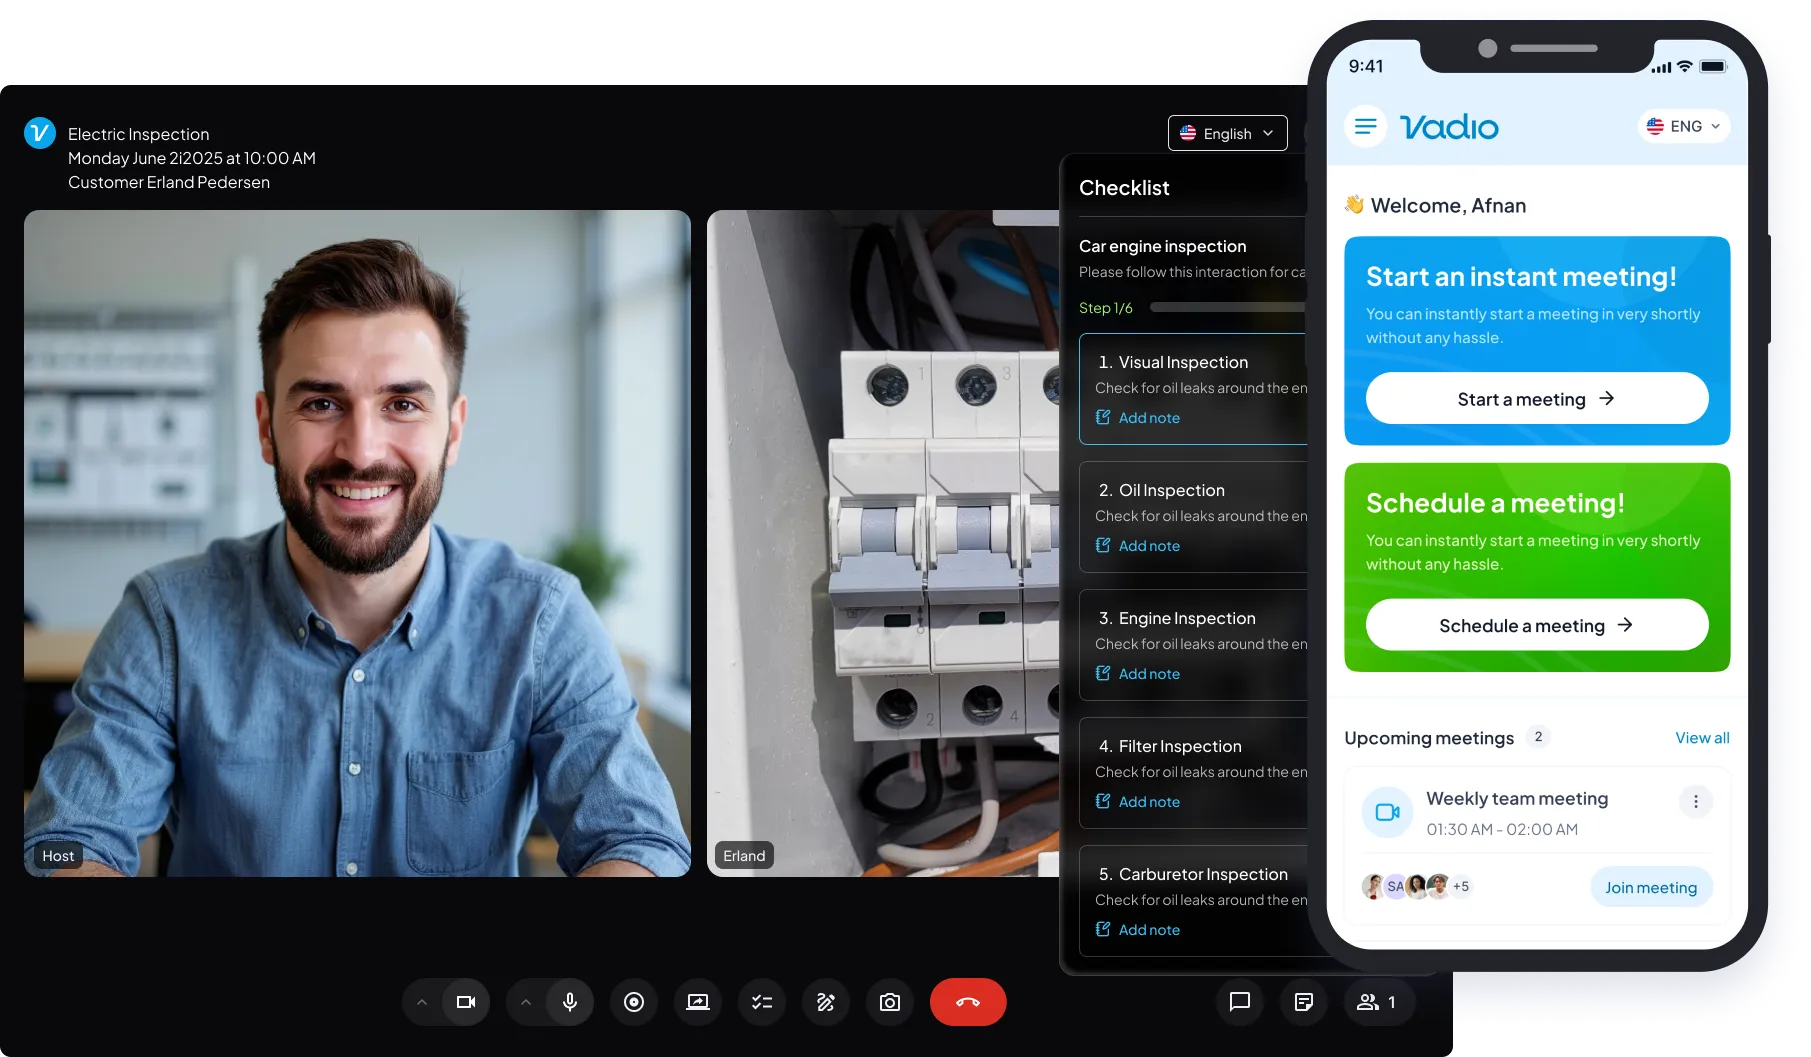Add note to Carburetor Inspection step

(x=1138, y=930)
